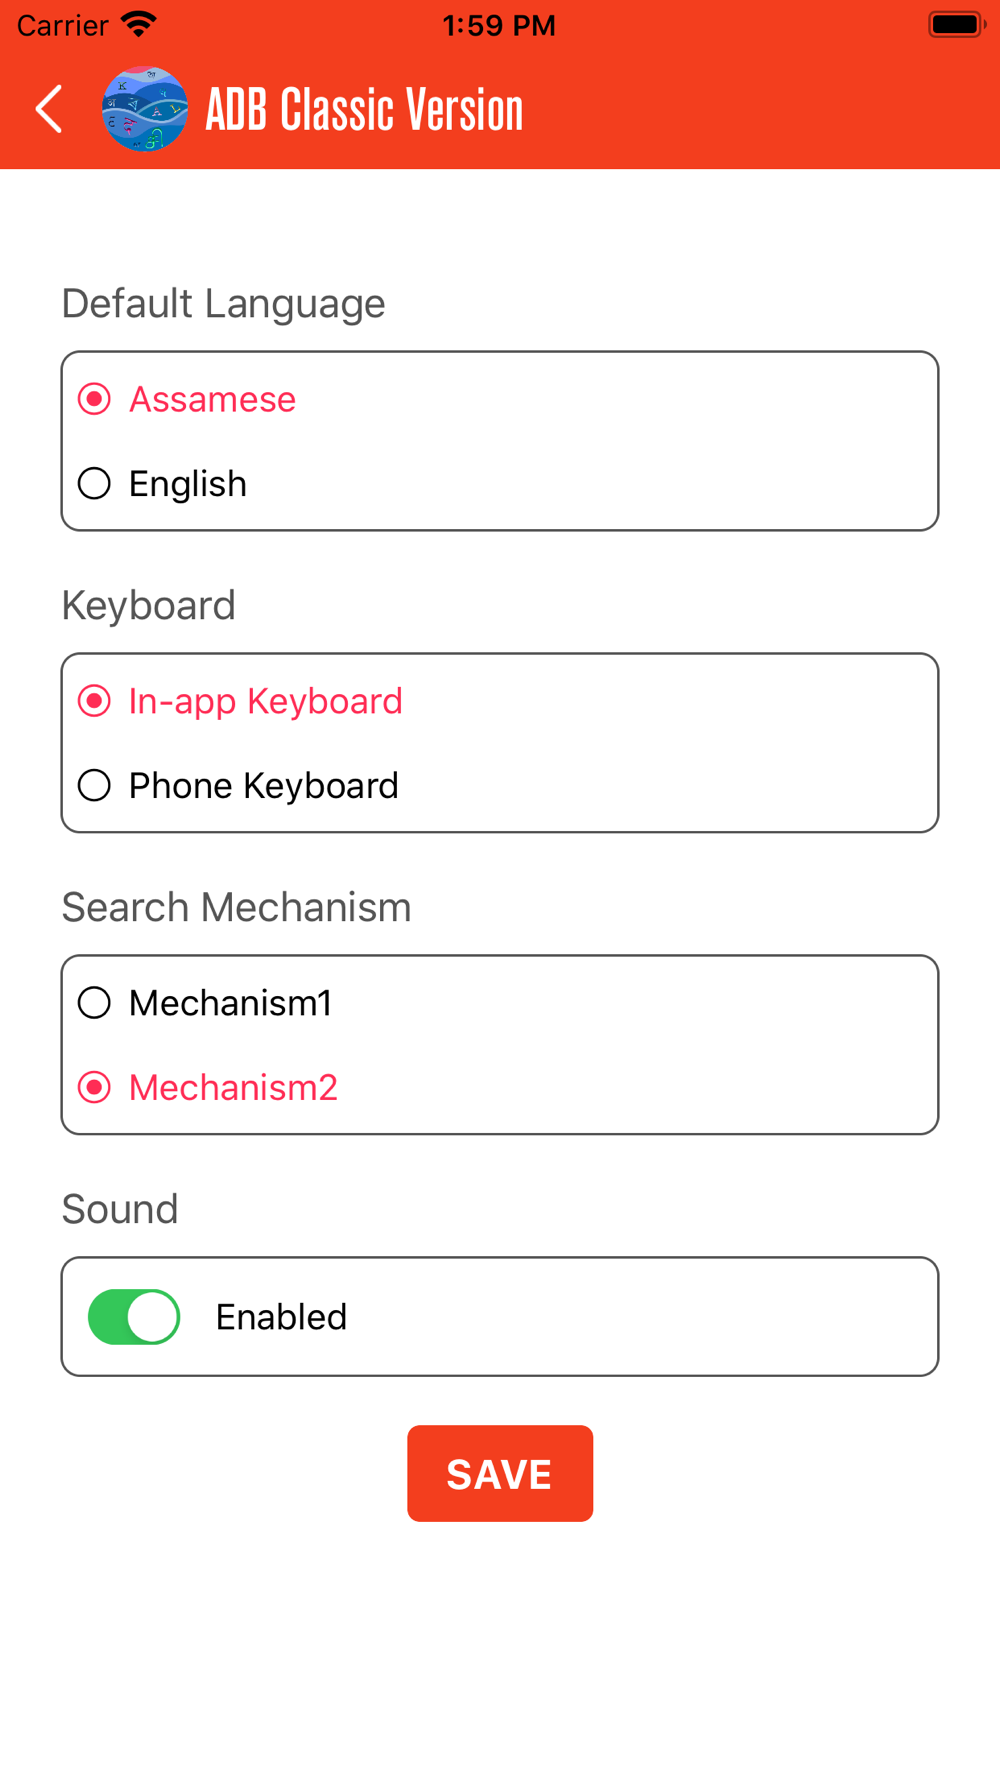Image resolution: width=1000 pixels, height=1778 pixels.
Task: Tap the Wi-Fi status icon
Action: (x=138, y=24)
